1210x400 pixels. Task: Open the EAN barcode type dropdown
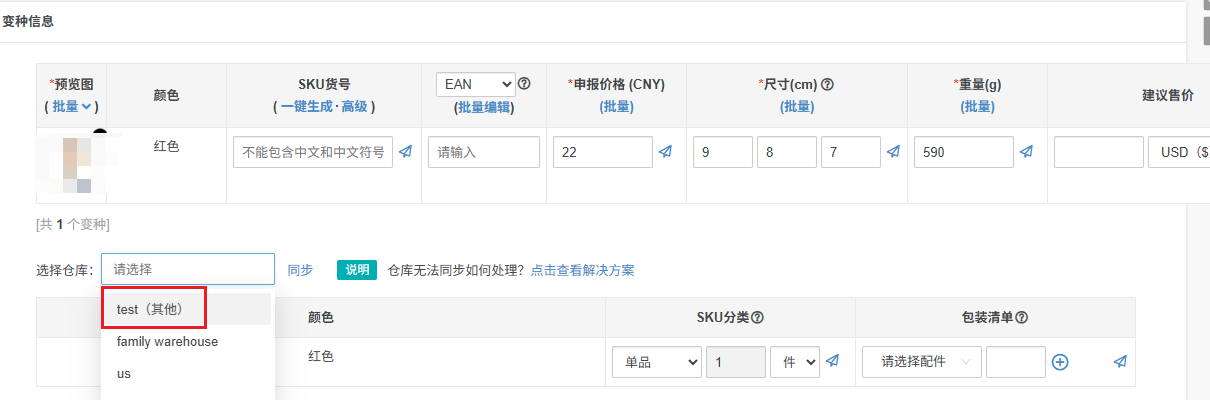pyautogui.click(x=476, y=84)
